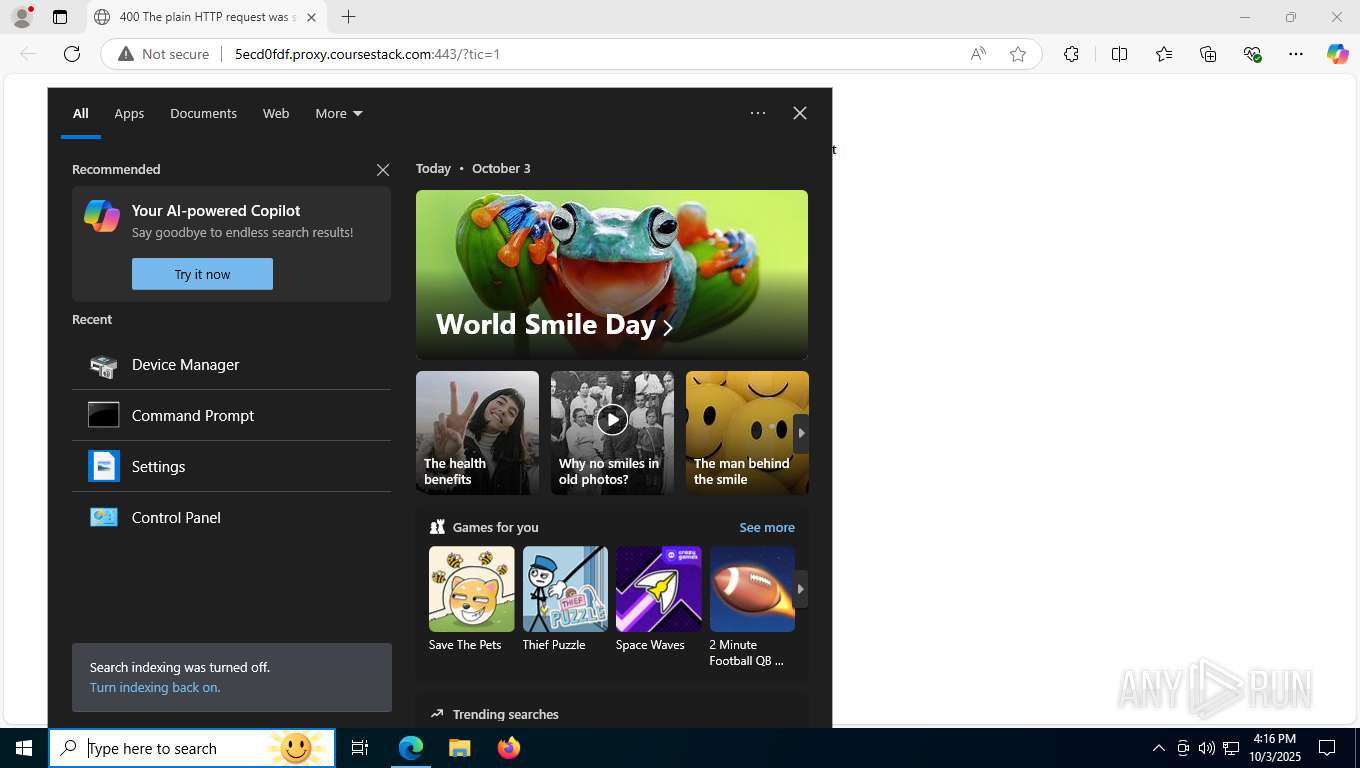The width and height of the screenshot is (1360, 768).
Task: Launch Firefox from the taskbar
Action: click(509, 748)
